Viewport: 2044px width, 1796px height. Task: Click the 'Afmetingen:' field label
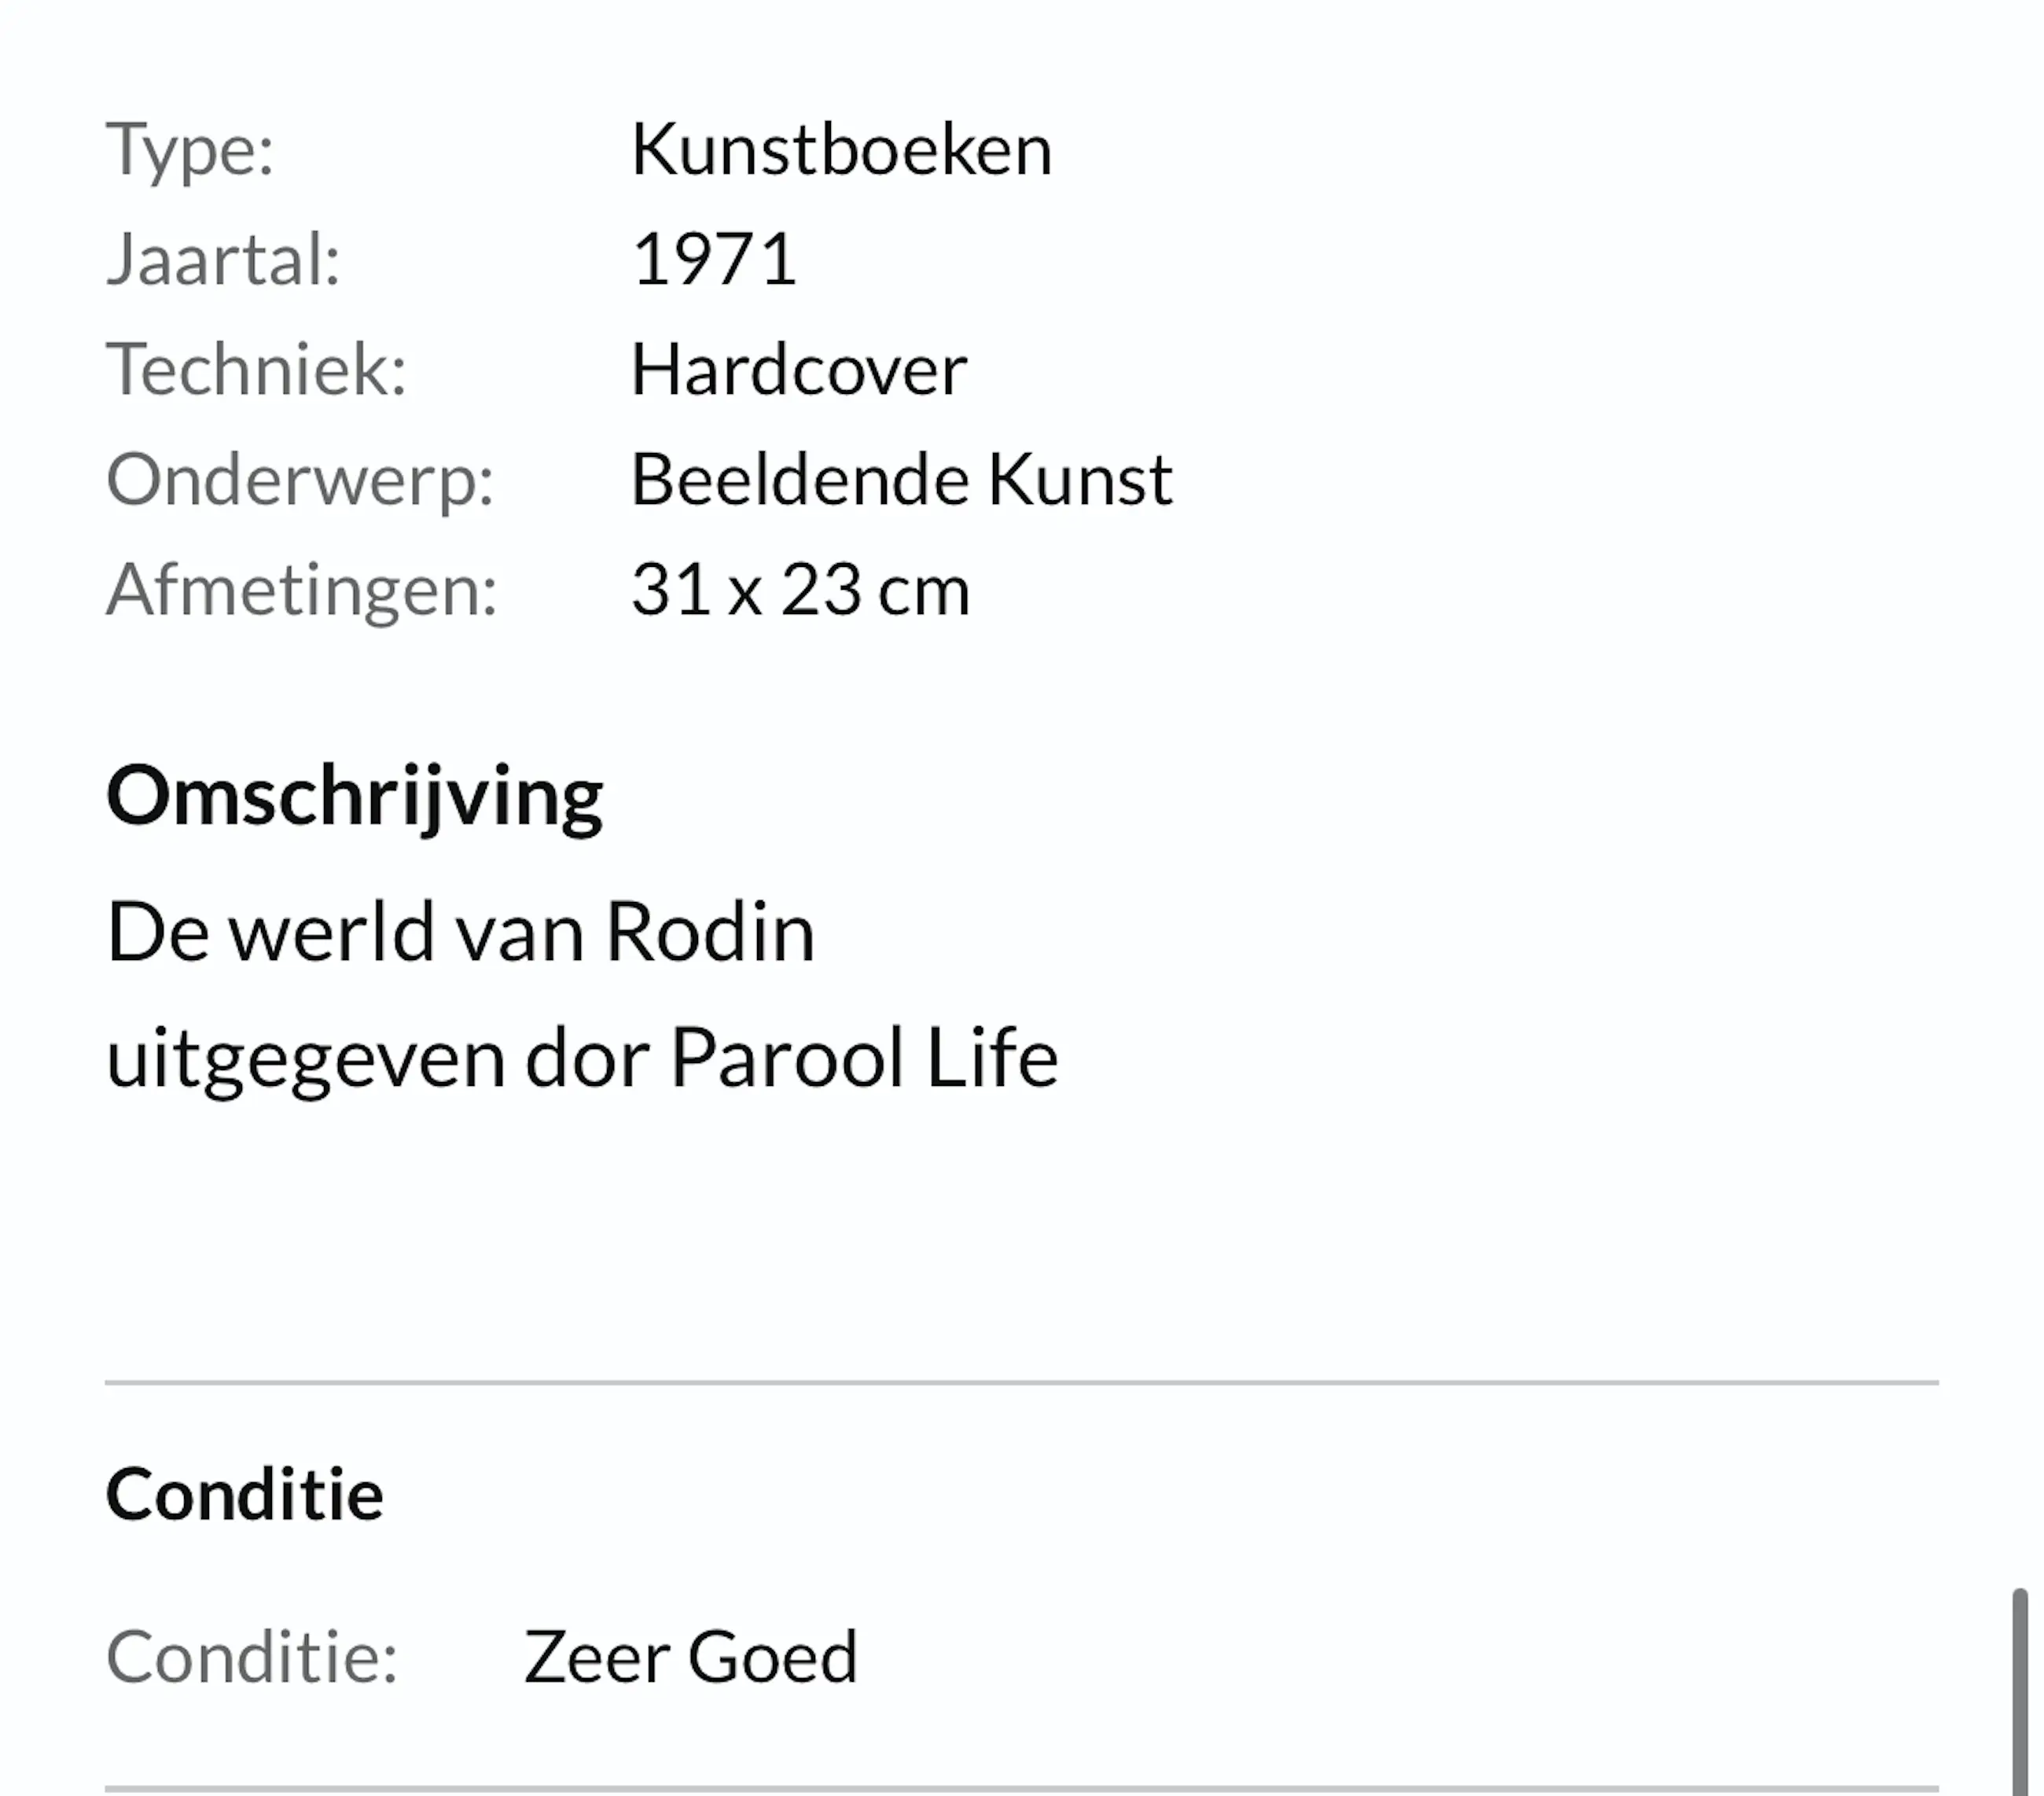(301, 590)
